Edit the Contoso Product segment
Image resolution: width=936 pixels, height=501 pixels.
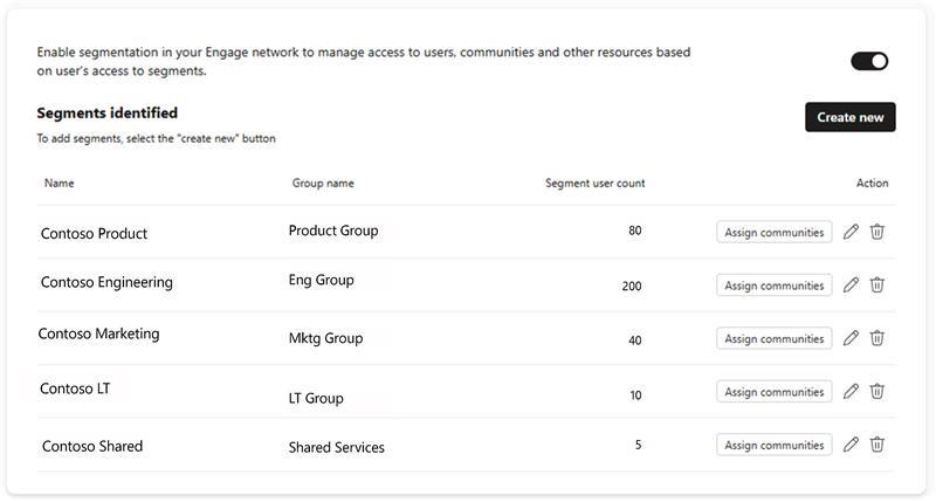(x=851, y=232)
